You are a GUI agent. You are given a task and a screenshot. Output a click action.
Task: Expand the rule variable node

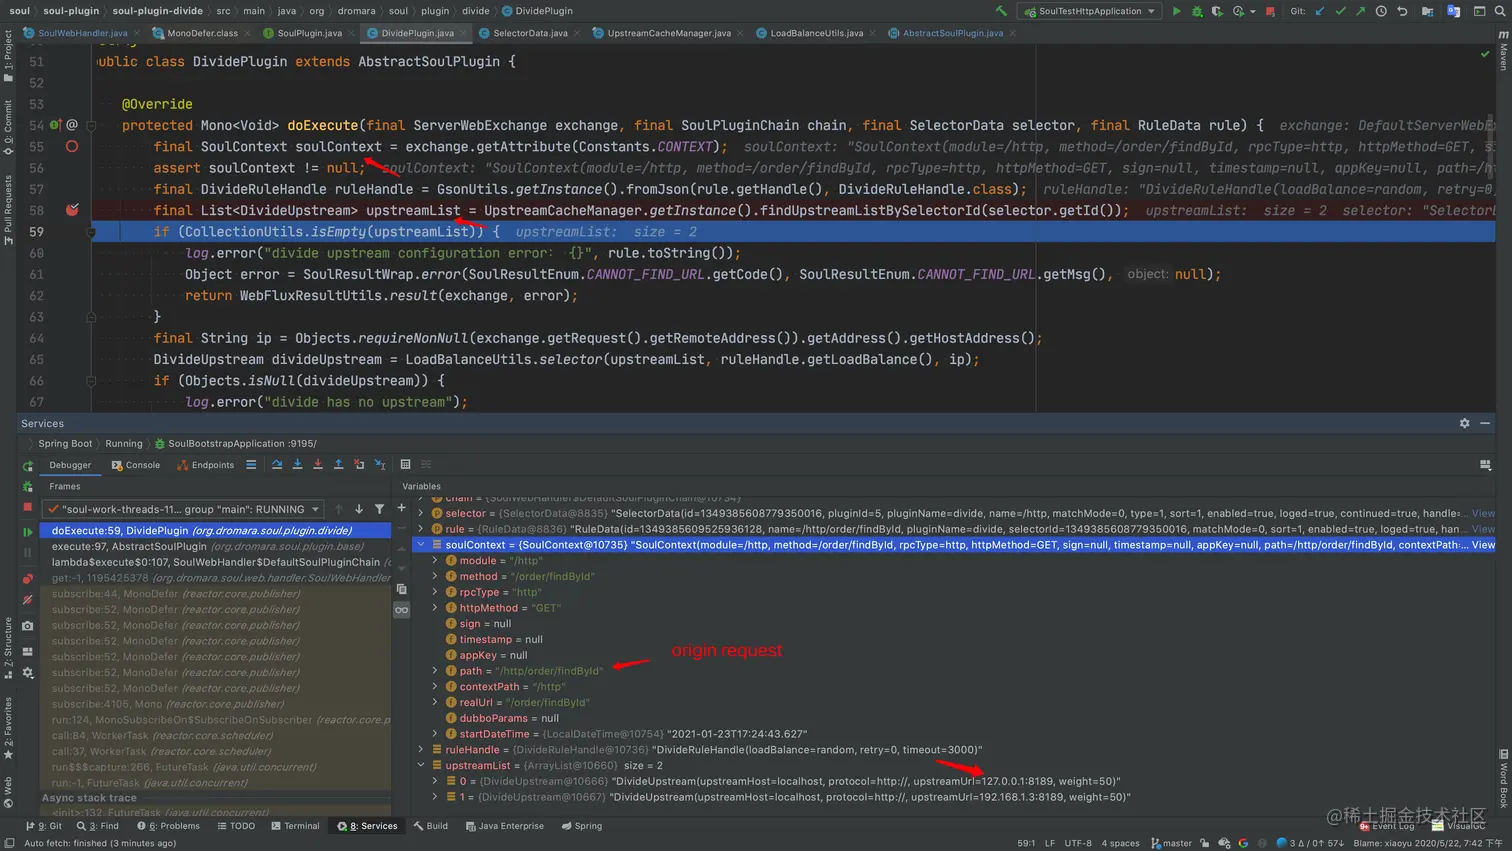421,529
